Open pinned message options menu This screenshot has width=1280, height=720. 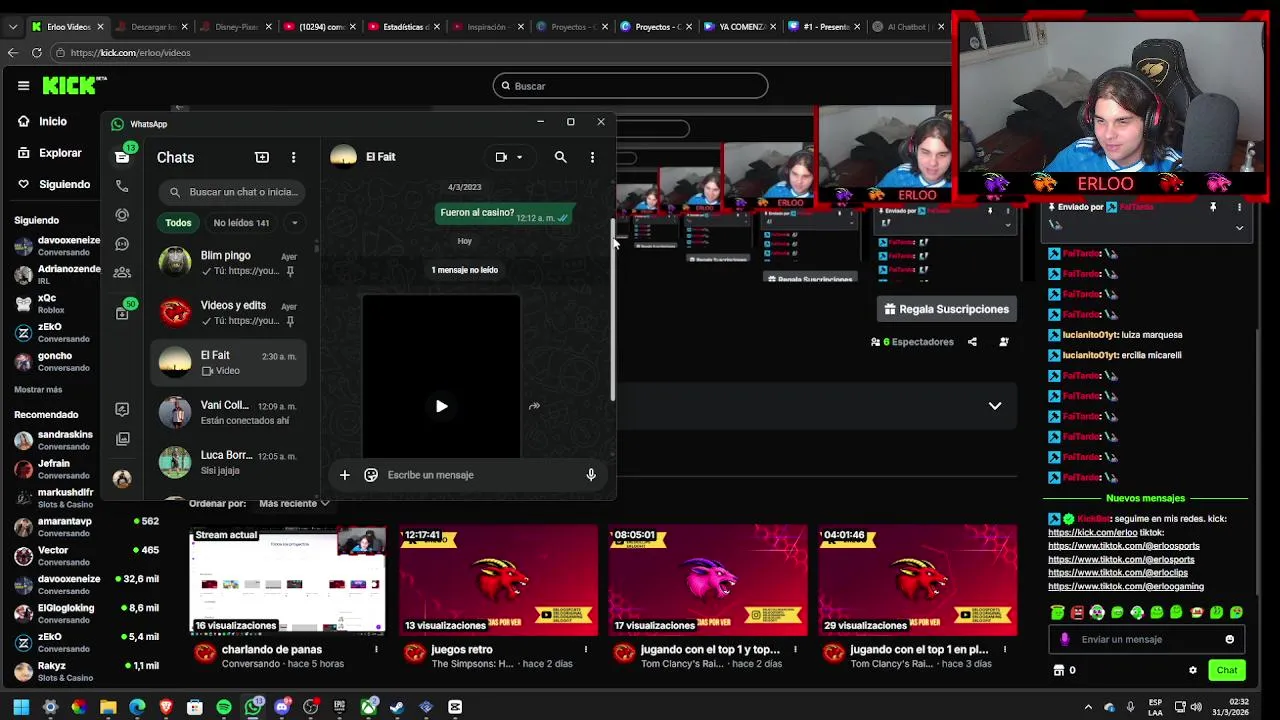click(x=1239, y=207)
